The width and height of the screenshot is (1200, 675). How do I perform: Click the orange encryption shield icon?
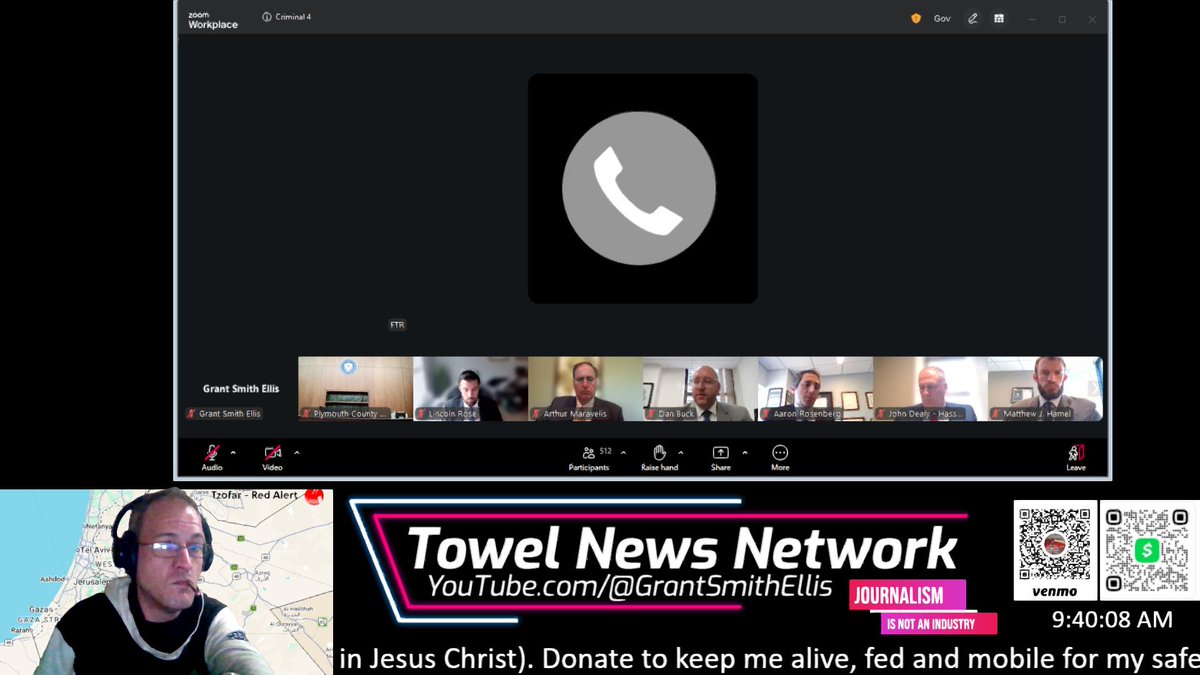pos(915,18)
